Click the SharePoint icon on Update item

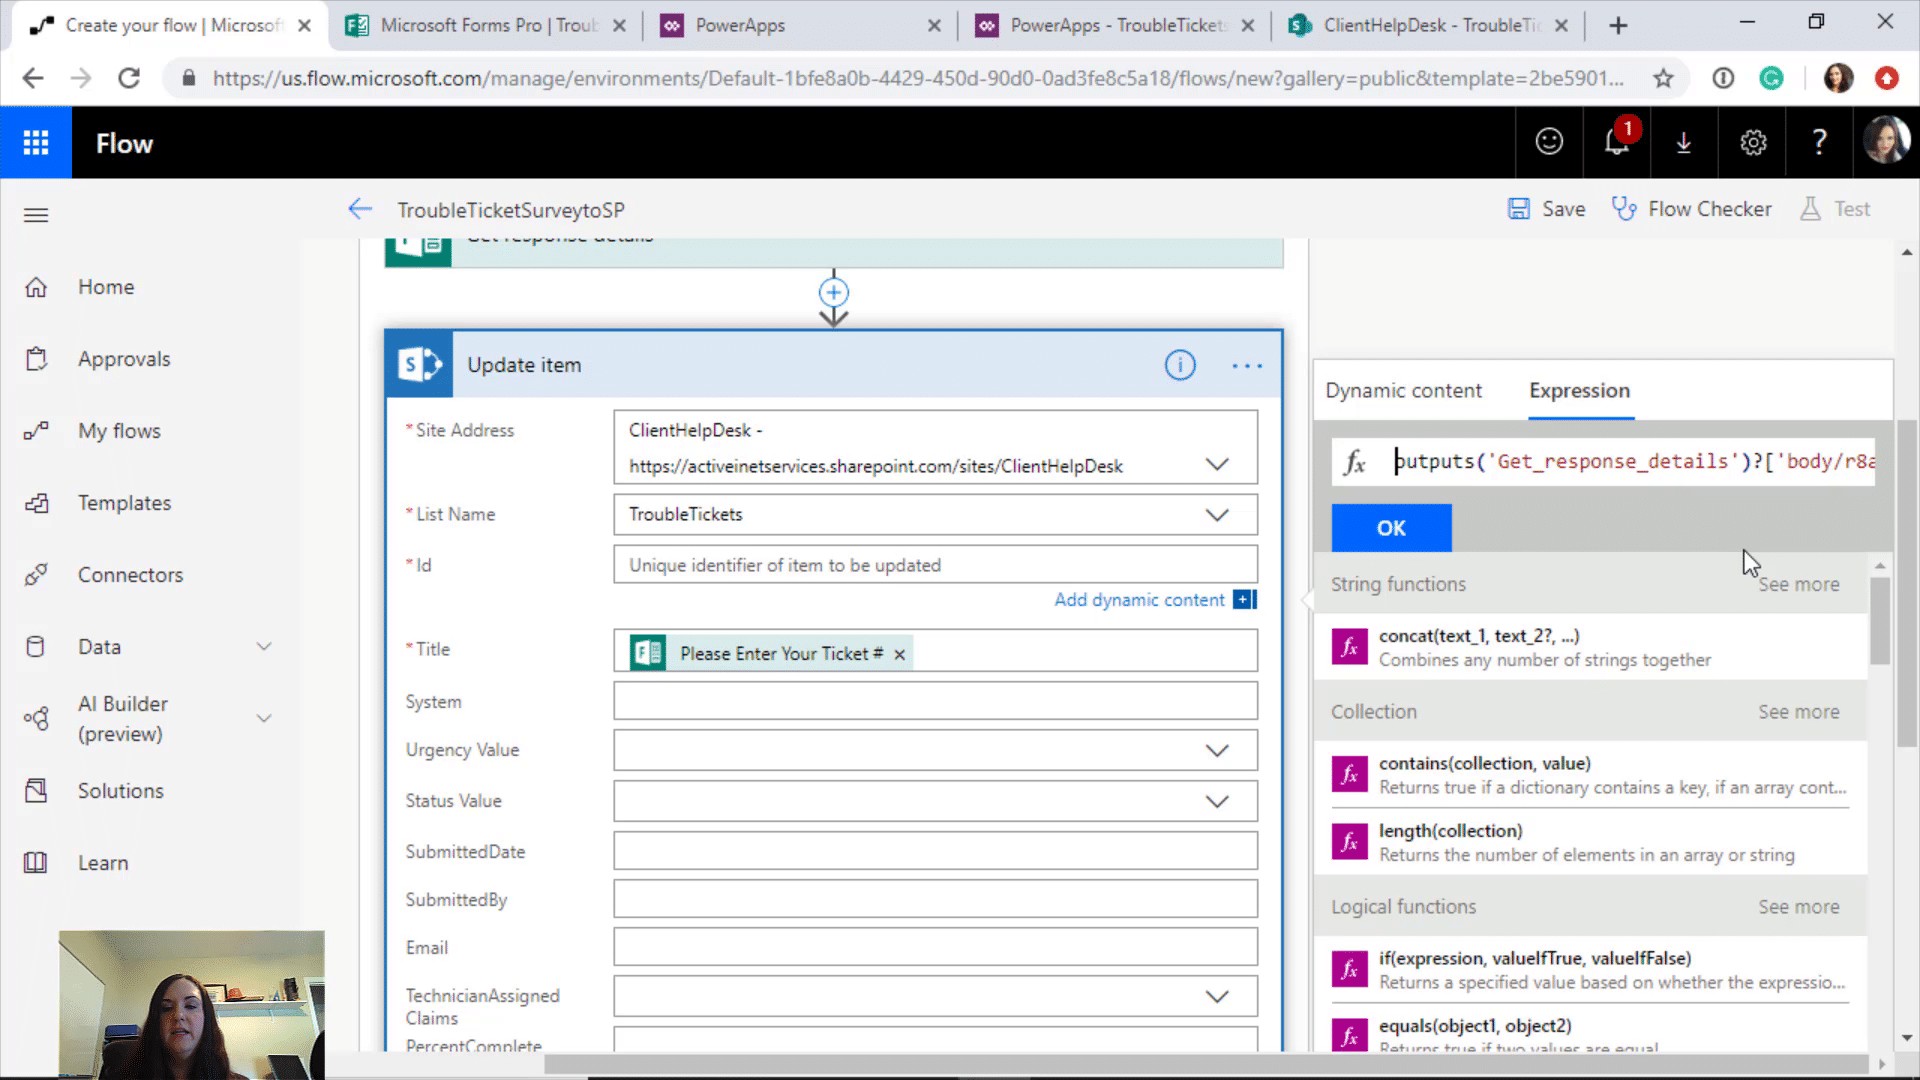point(419,365)
